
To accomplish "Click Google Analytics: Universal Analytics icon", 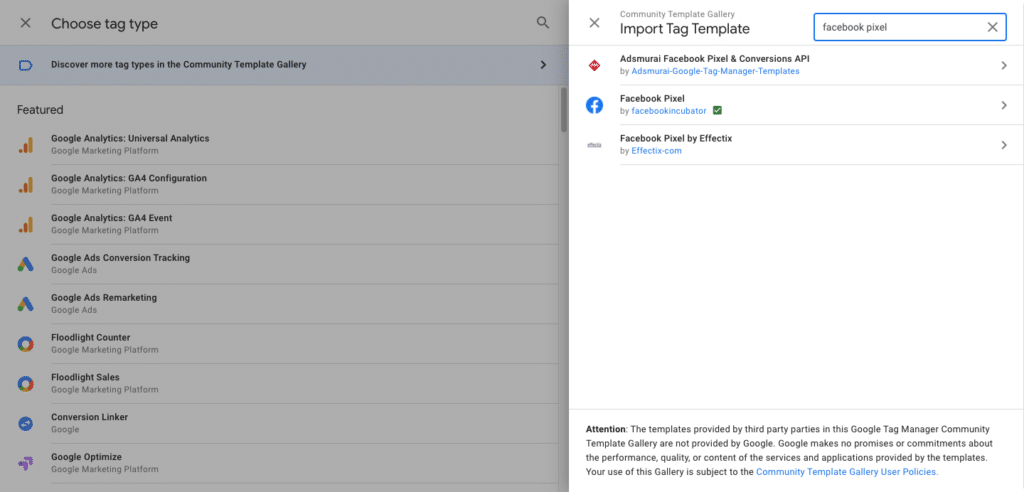I will (x=25, y=146).
